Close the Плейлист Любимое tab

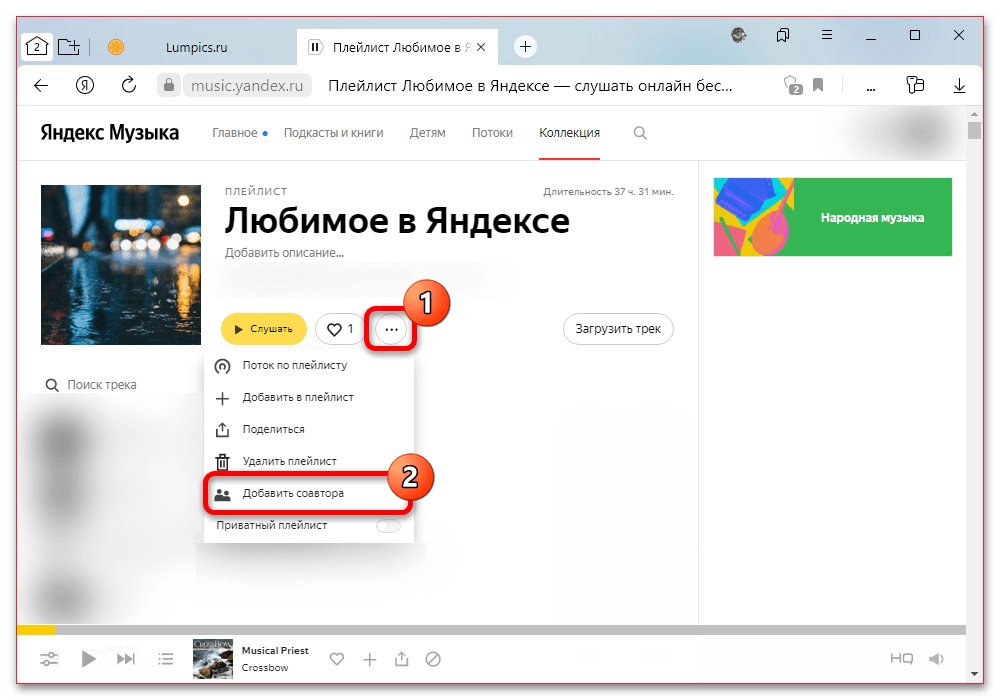coord(482,47)
